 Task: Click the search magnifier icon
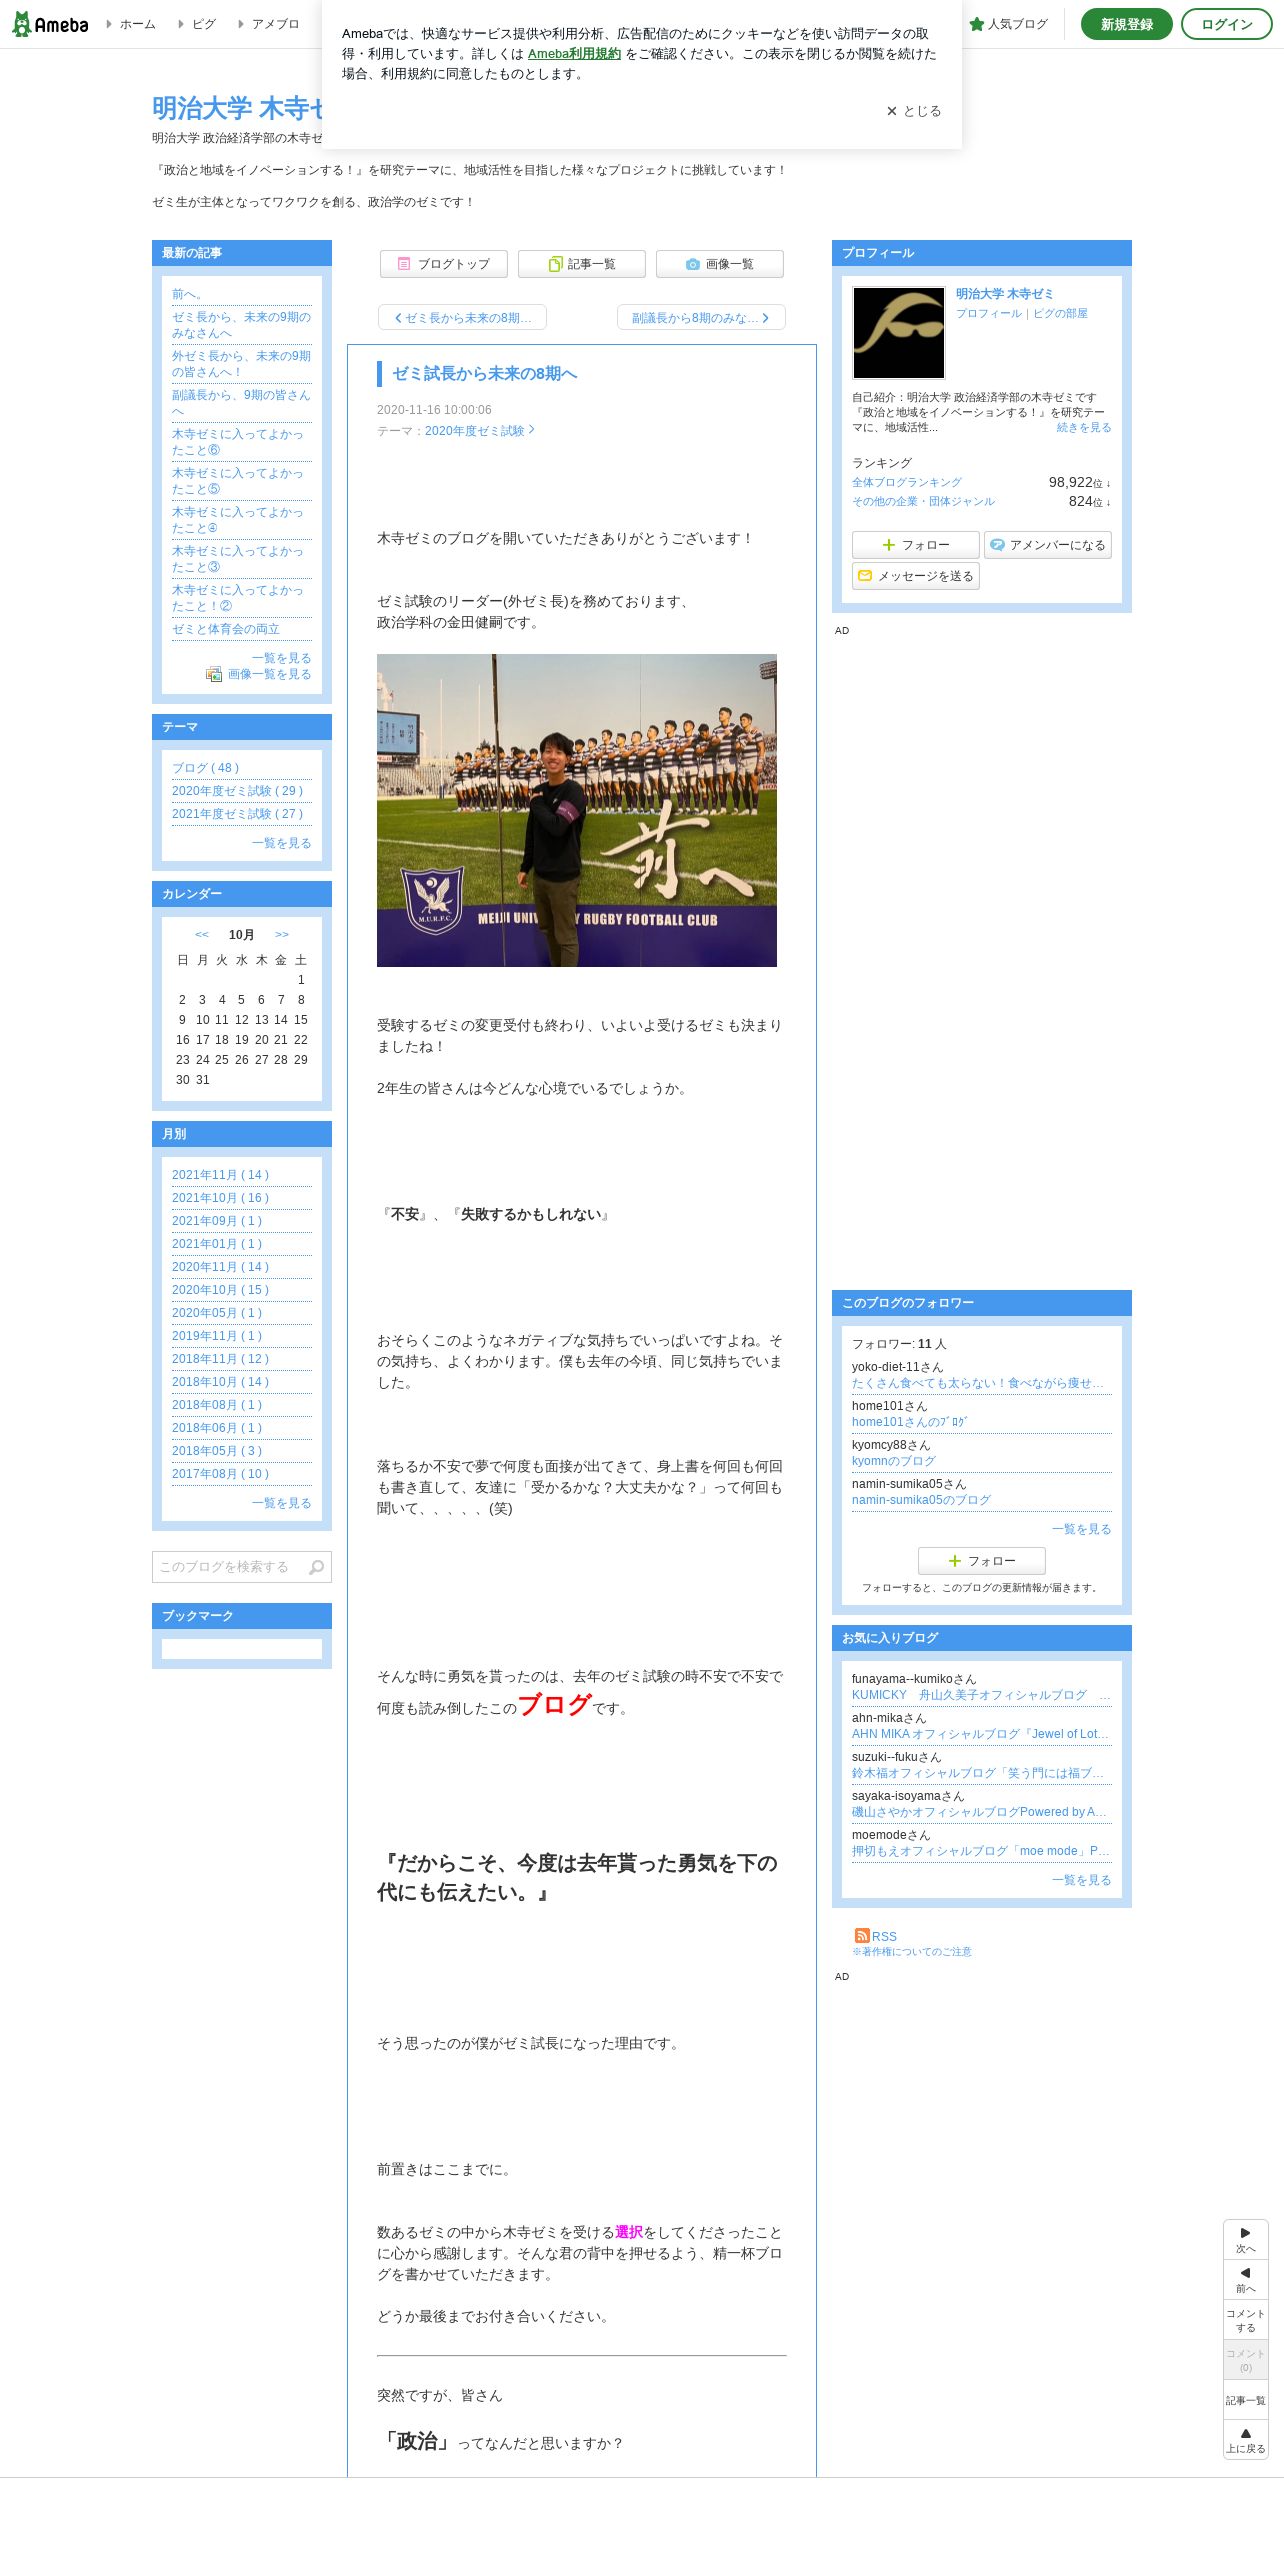click(317, 1567)
